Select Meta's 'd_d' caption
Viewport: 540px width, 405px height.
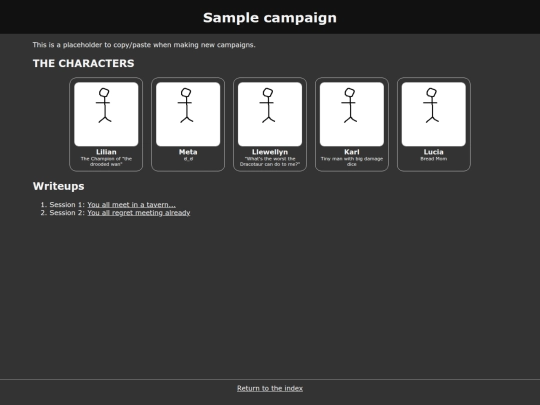[x=188, y=159]
